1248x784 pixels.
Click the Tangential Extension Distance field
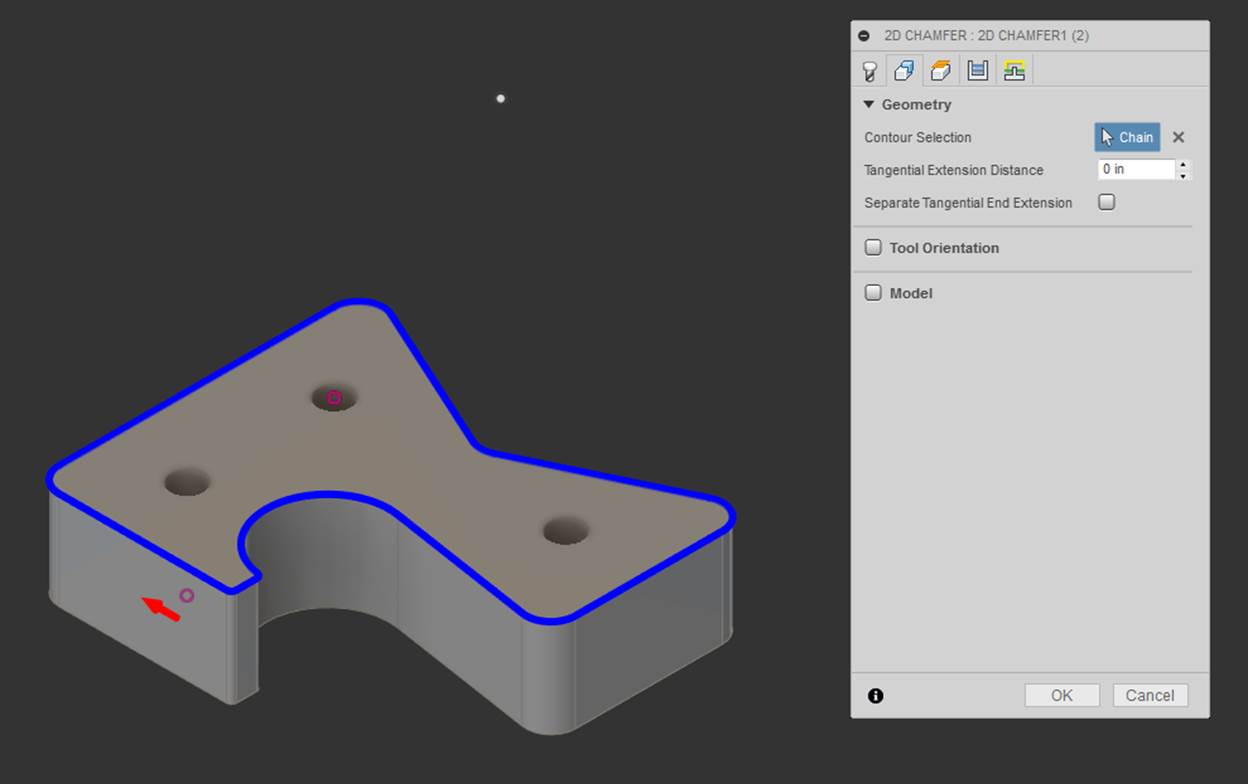click(1135, 170)
